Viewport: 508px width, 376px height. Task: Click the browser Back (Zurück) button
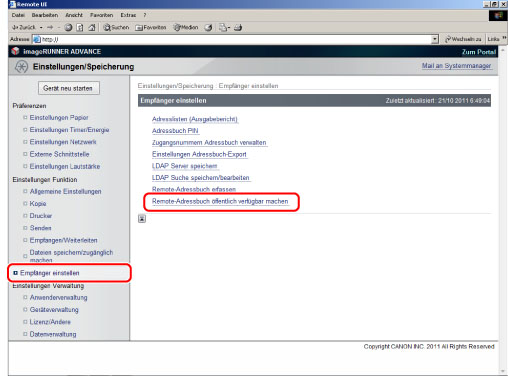pyautogui.click(x=24, y=27)
